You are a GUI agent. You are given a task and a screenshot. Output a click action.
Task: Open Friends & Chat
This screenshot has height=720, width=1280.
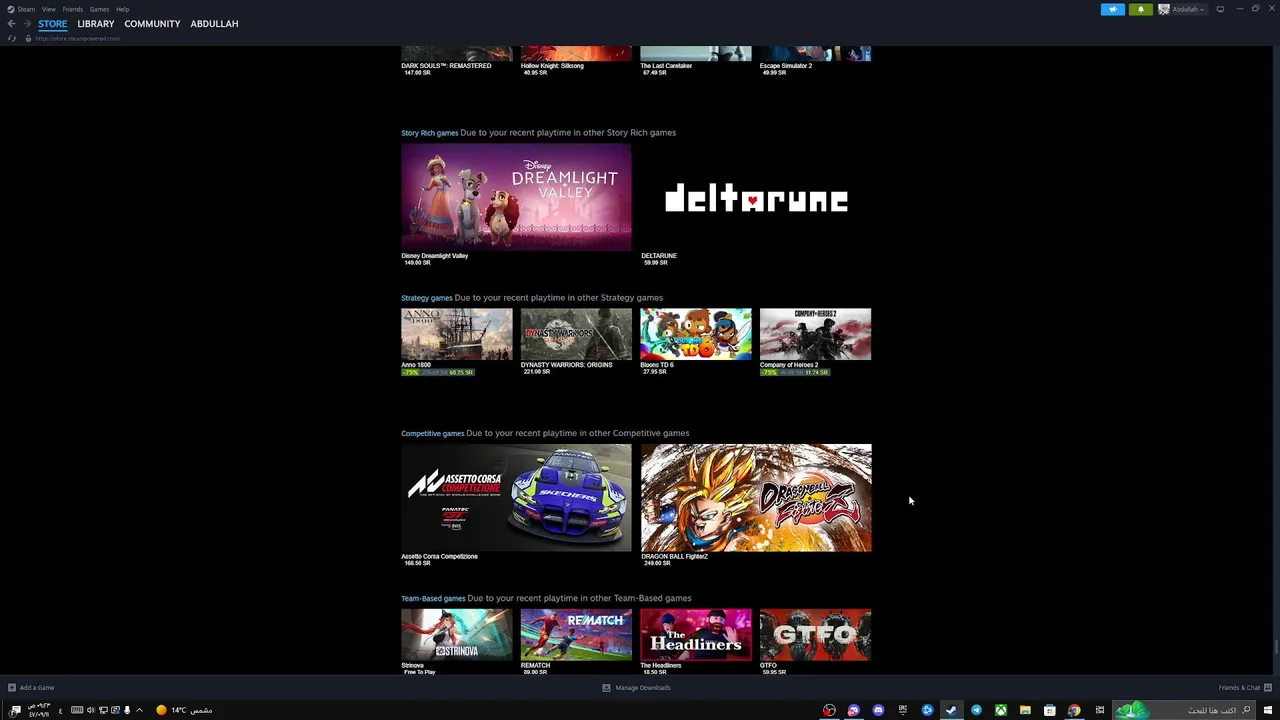(x=1245, y=688)
